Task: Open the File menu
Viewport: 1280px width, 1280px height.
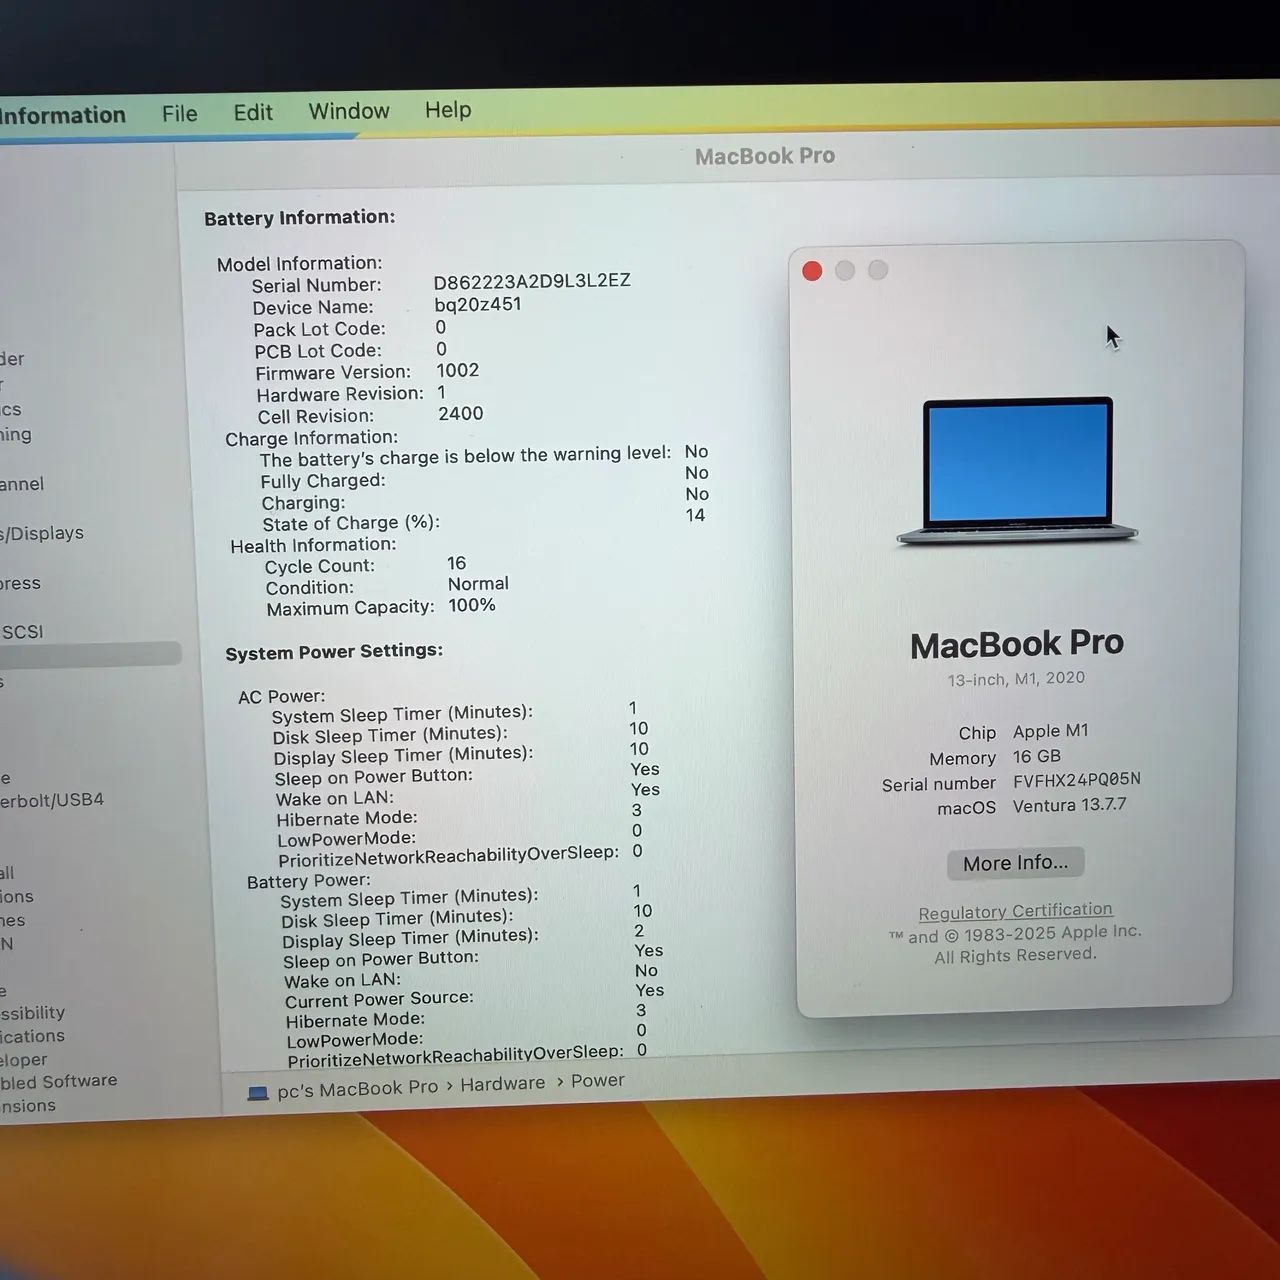Action: 180,113
